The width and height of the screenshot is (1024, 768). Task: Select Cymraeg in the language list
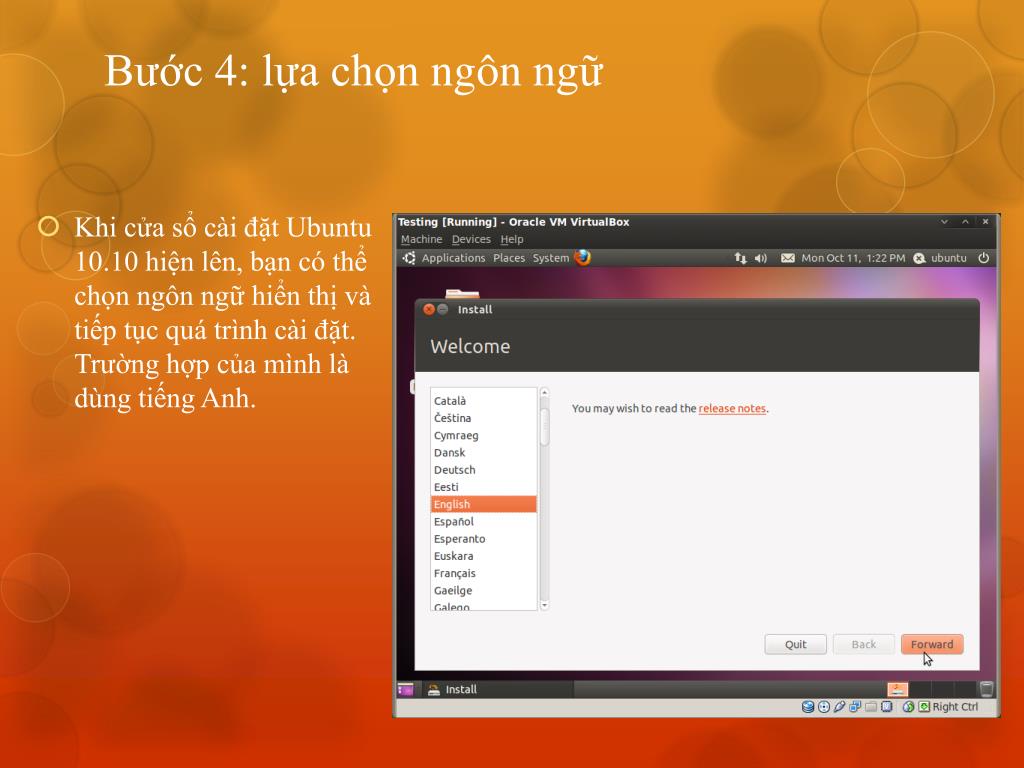click(x=483, y=435)
